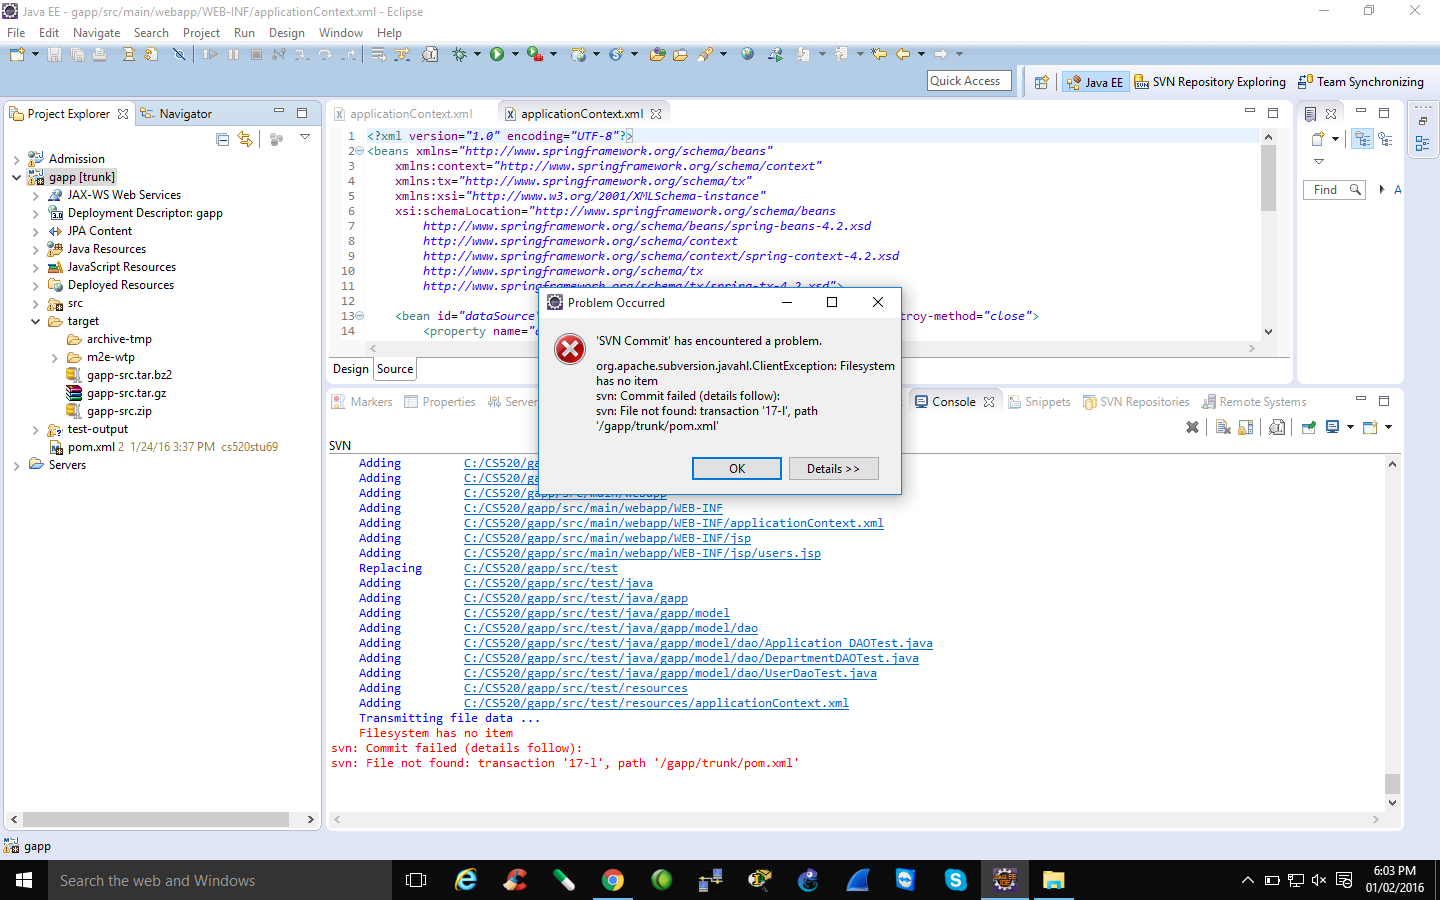Screen dimensions: 1440x900
Task: Toggle Scroll Lock in the Console
Action: 1246,427
